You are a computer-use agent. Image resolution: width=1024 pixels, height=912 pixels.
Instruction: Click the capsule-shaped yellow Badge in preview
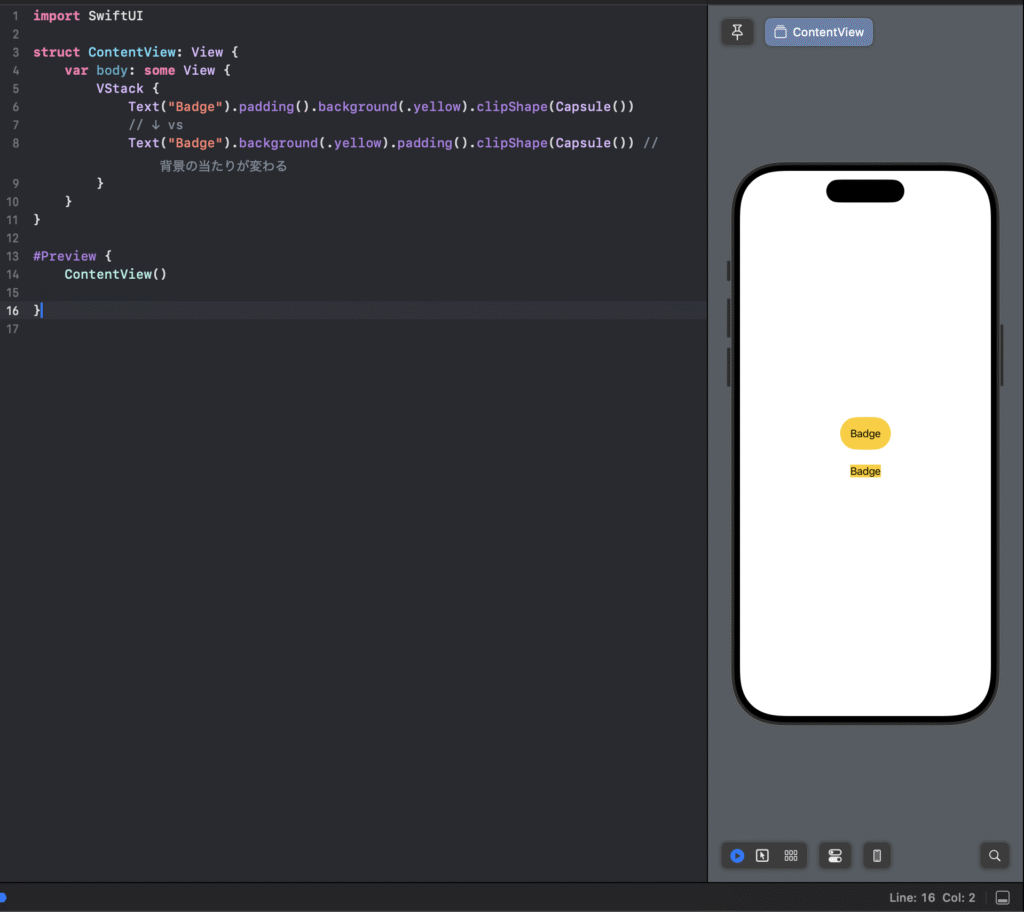pos(865,433)
